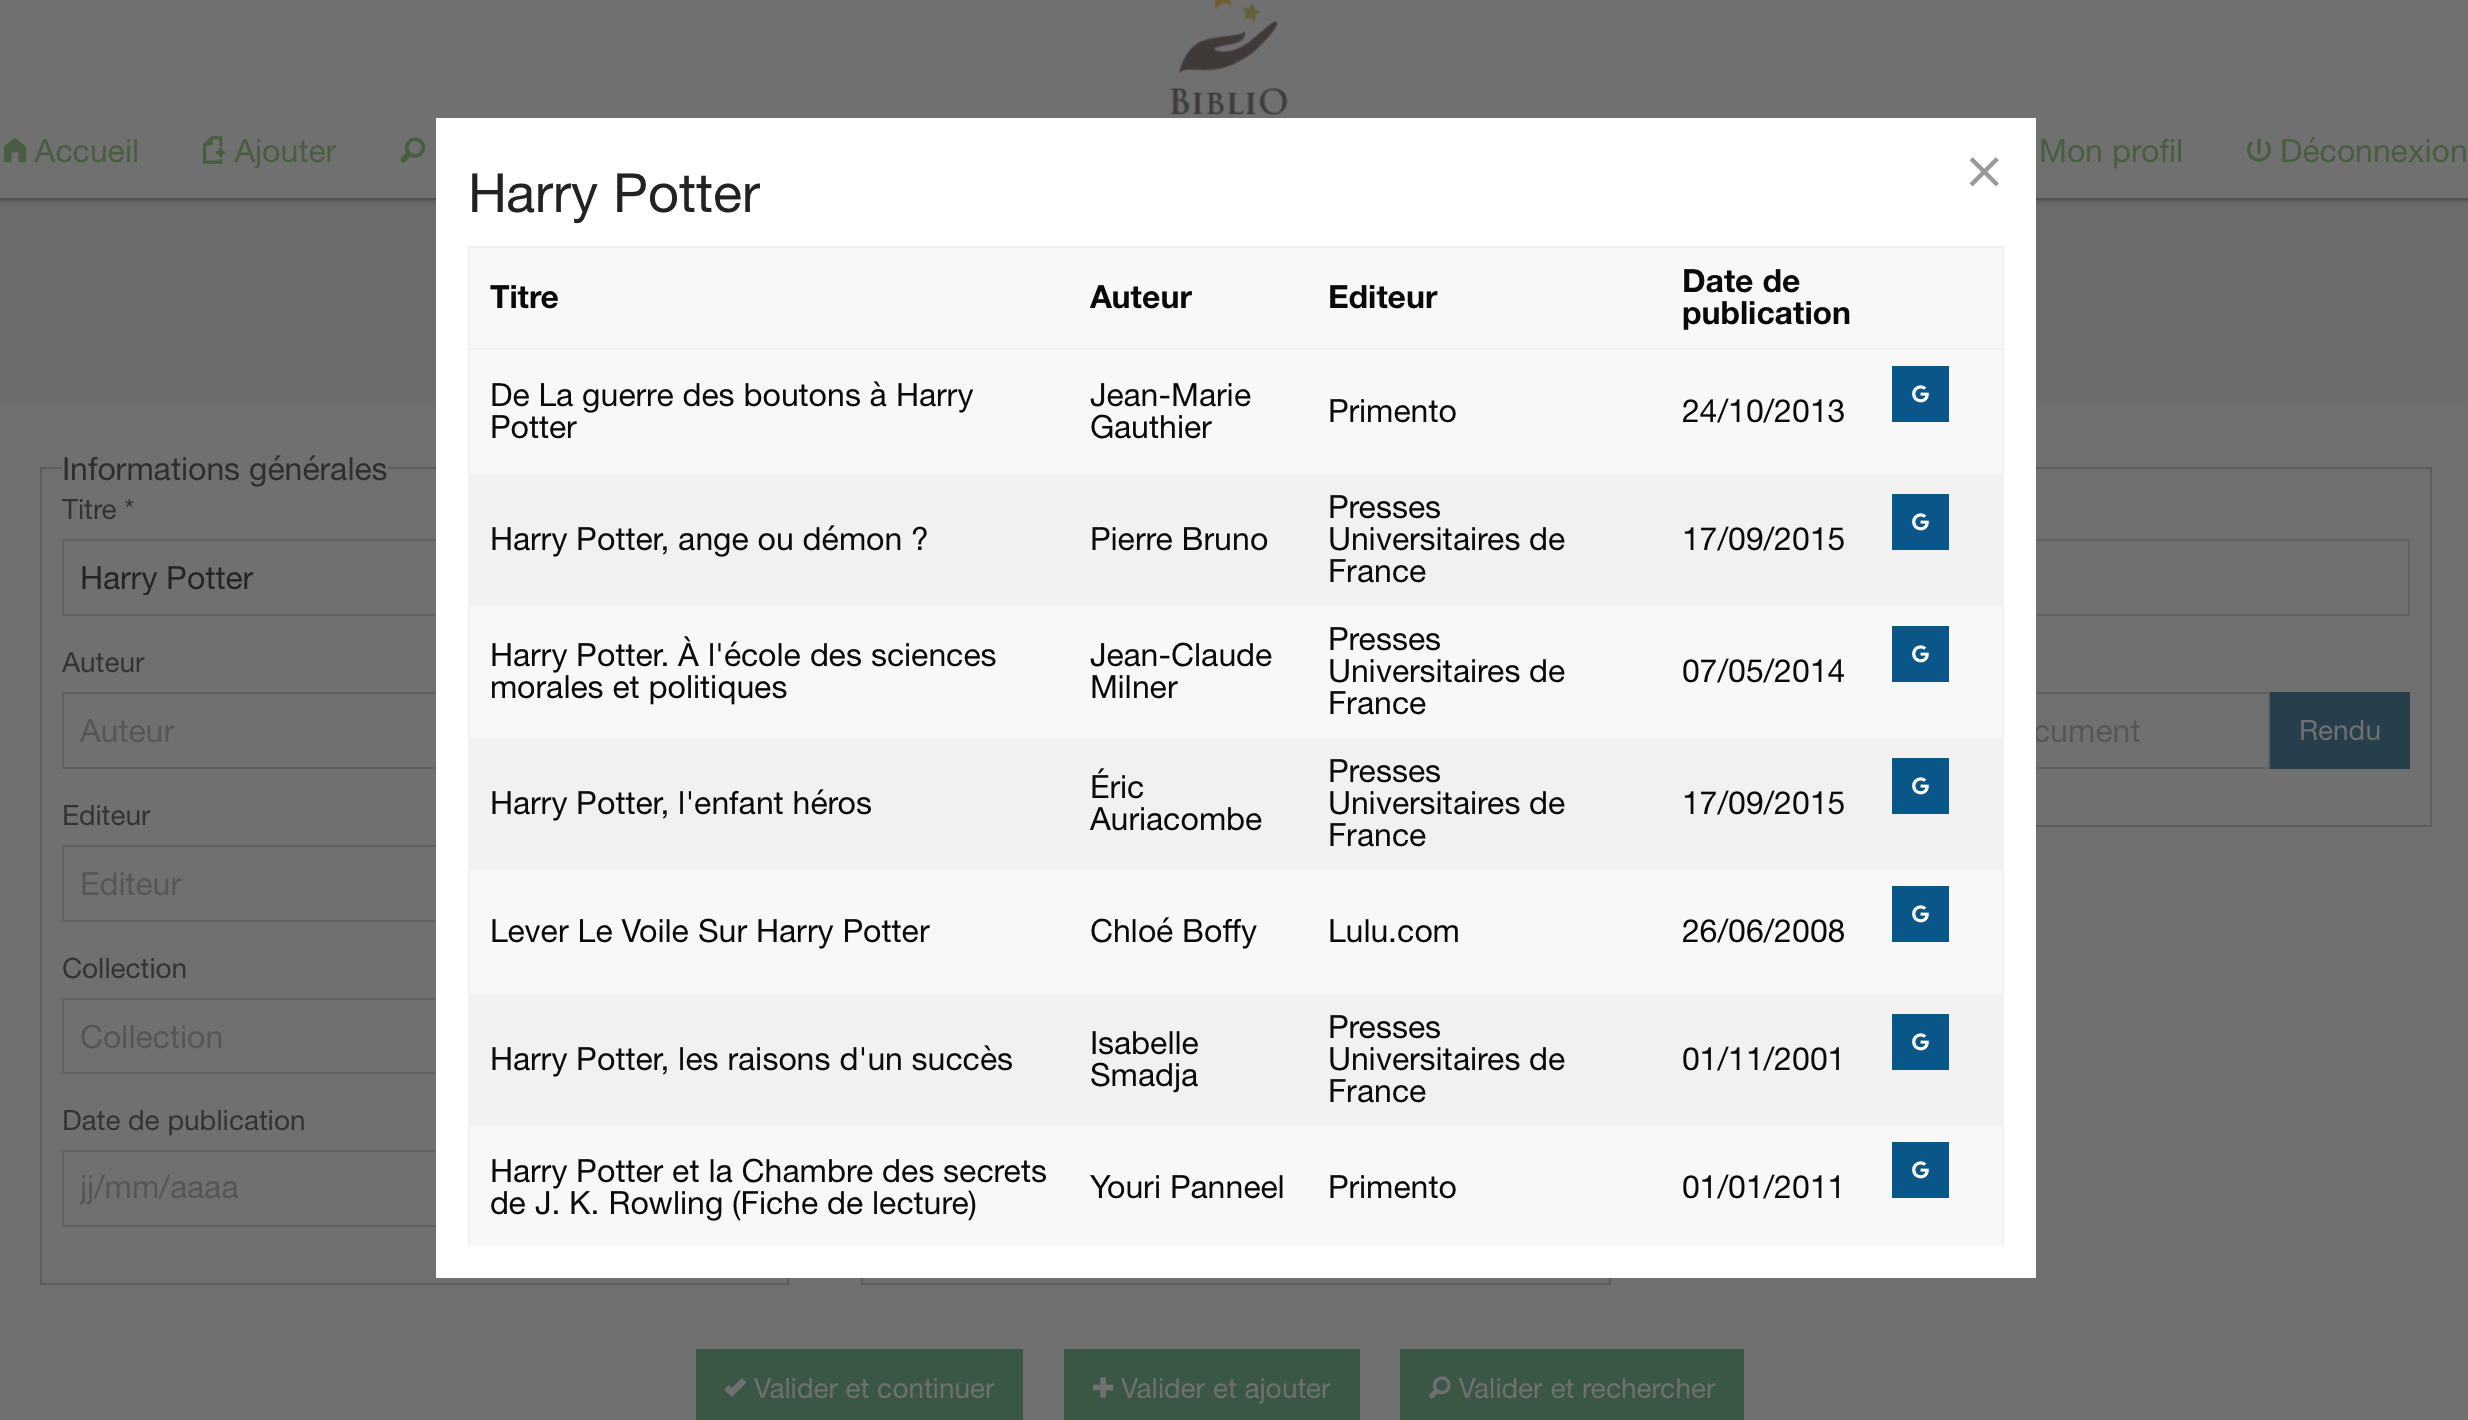
Task: Select title 'Harry Potter et la Chambre des secrets'
Action: (x=768, y=1187)
